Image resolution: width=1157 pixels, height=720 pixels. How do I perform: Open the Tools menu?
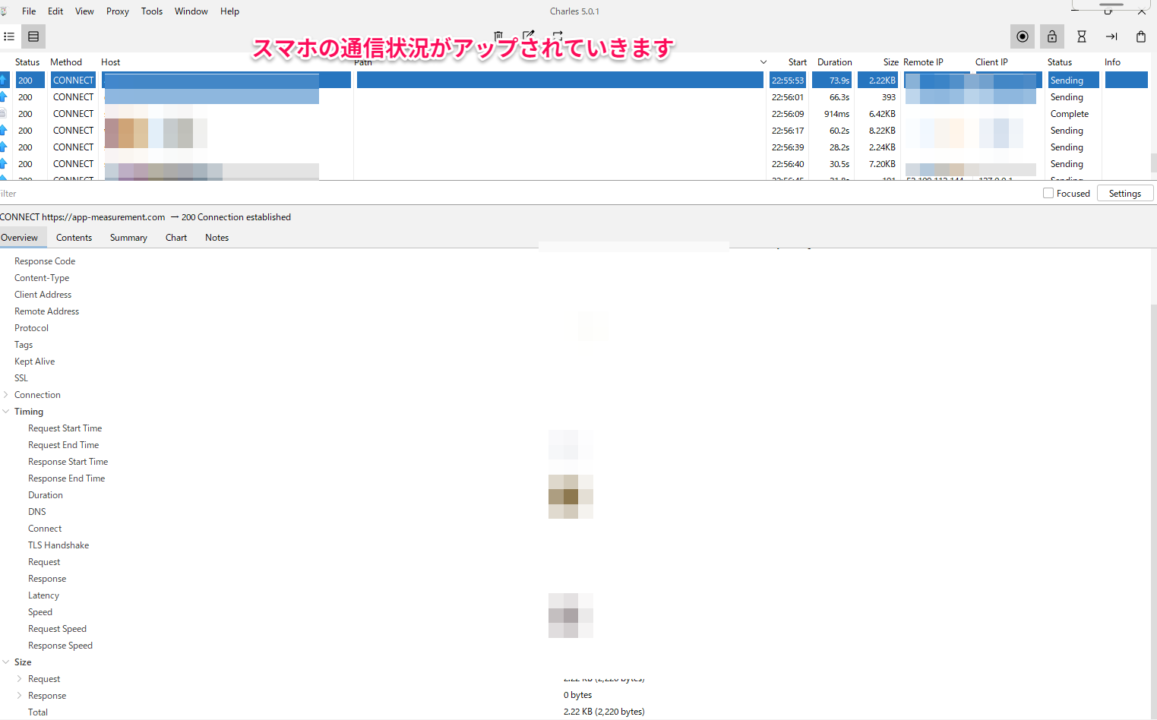click(151, 11)
